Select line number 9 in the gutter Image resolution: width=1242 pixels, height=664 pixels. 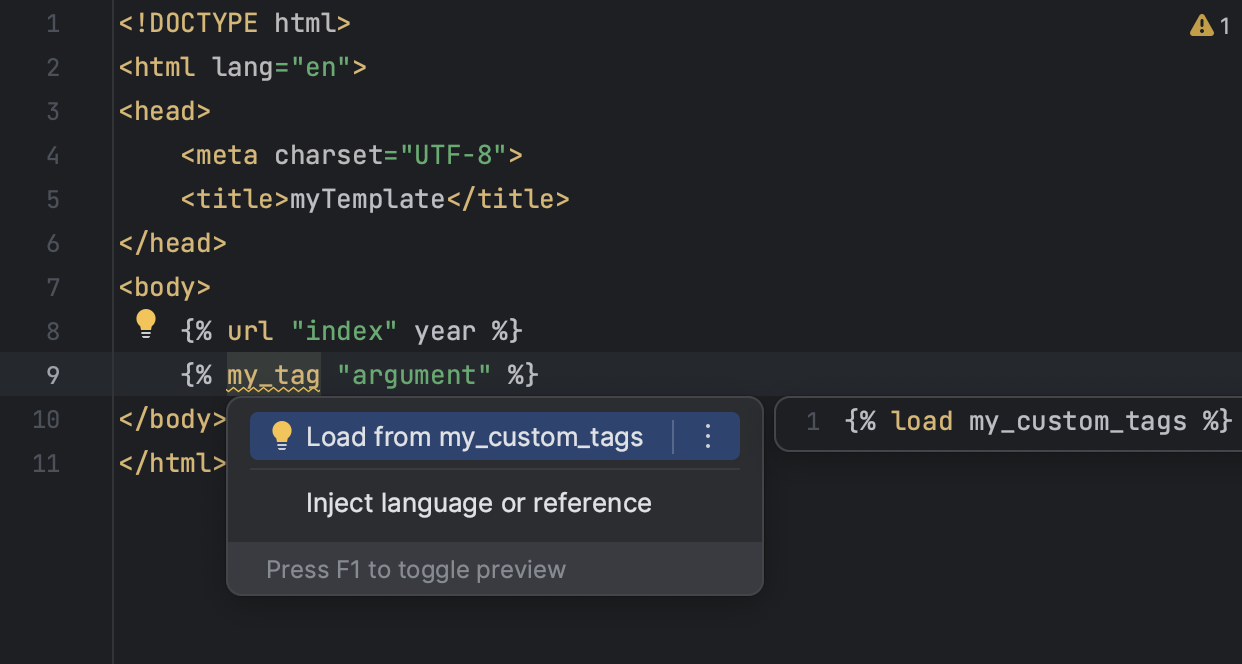click(52, 375)
